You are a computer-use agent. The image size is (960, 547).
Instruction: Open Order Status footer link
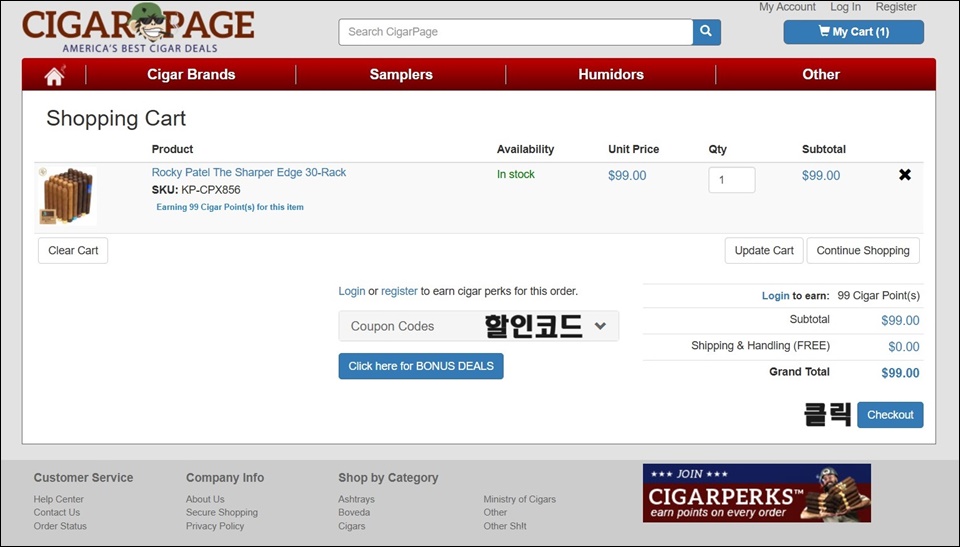(x=60, y=526)
